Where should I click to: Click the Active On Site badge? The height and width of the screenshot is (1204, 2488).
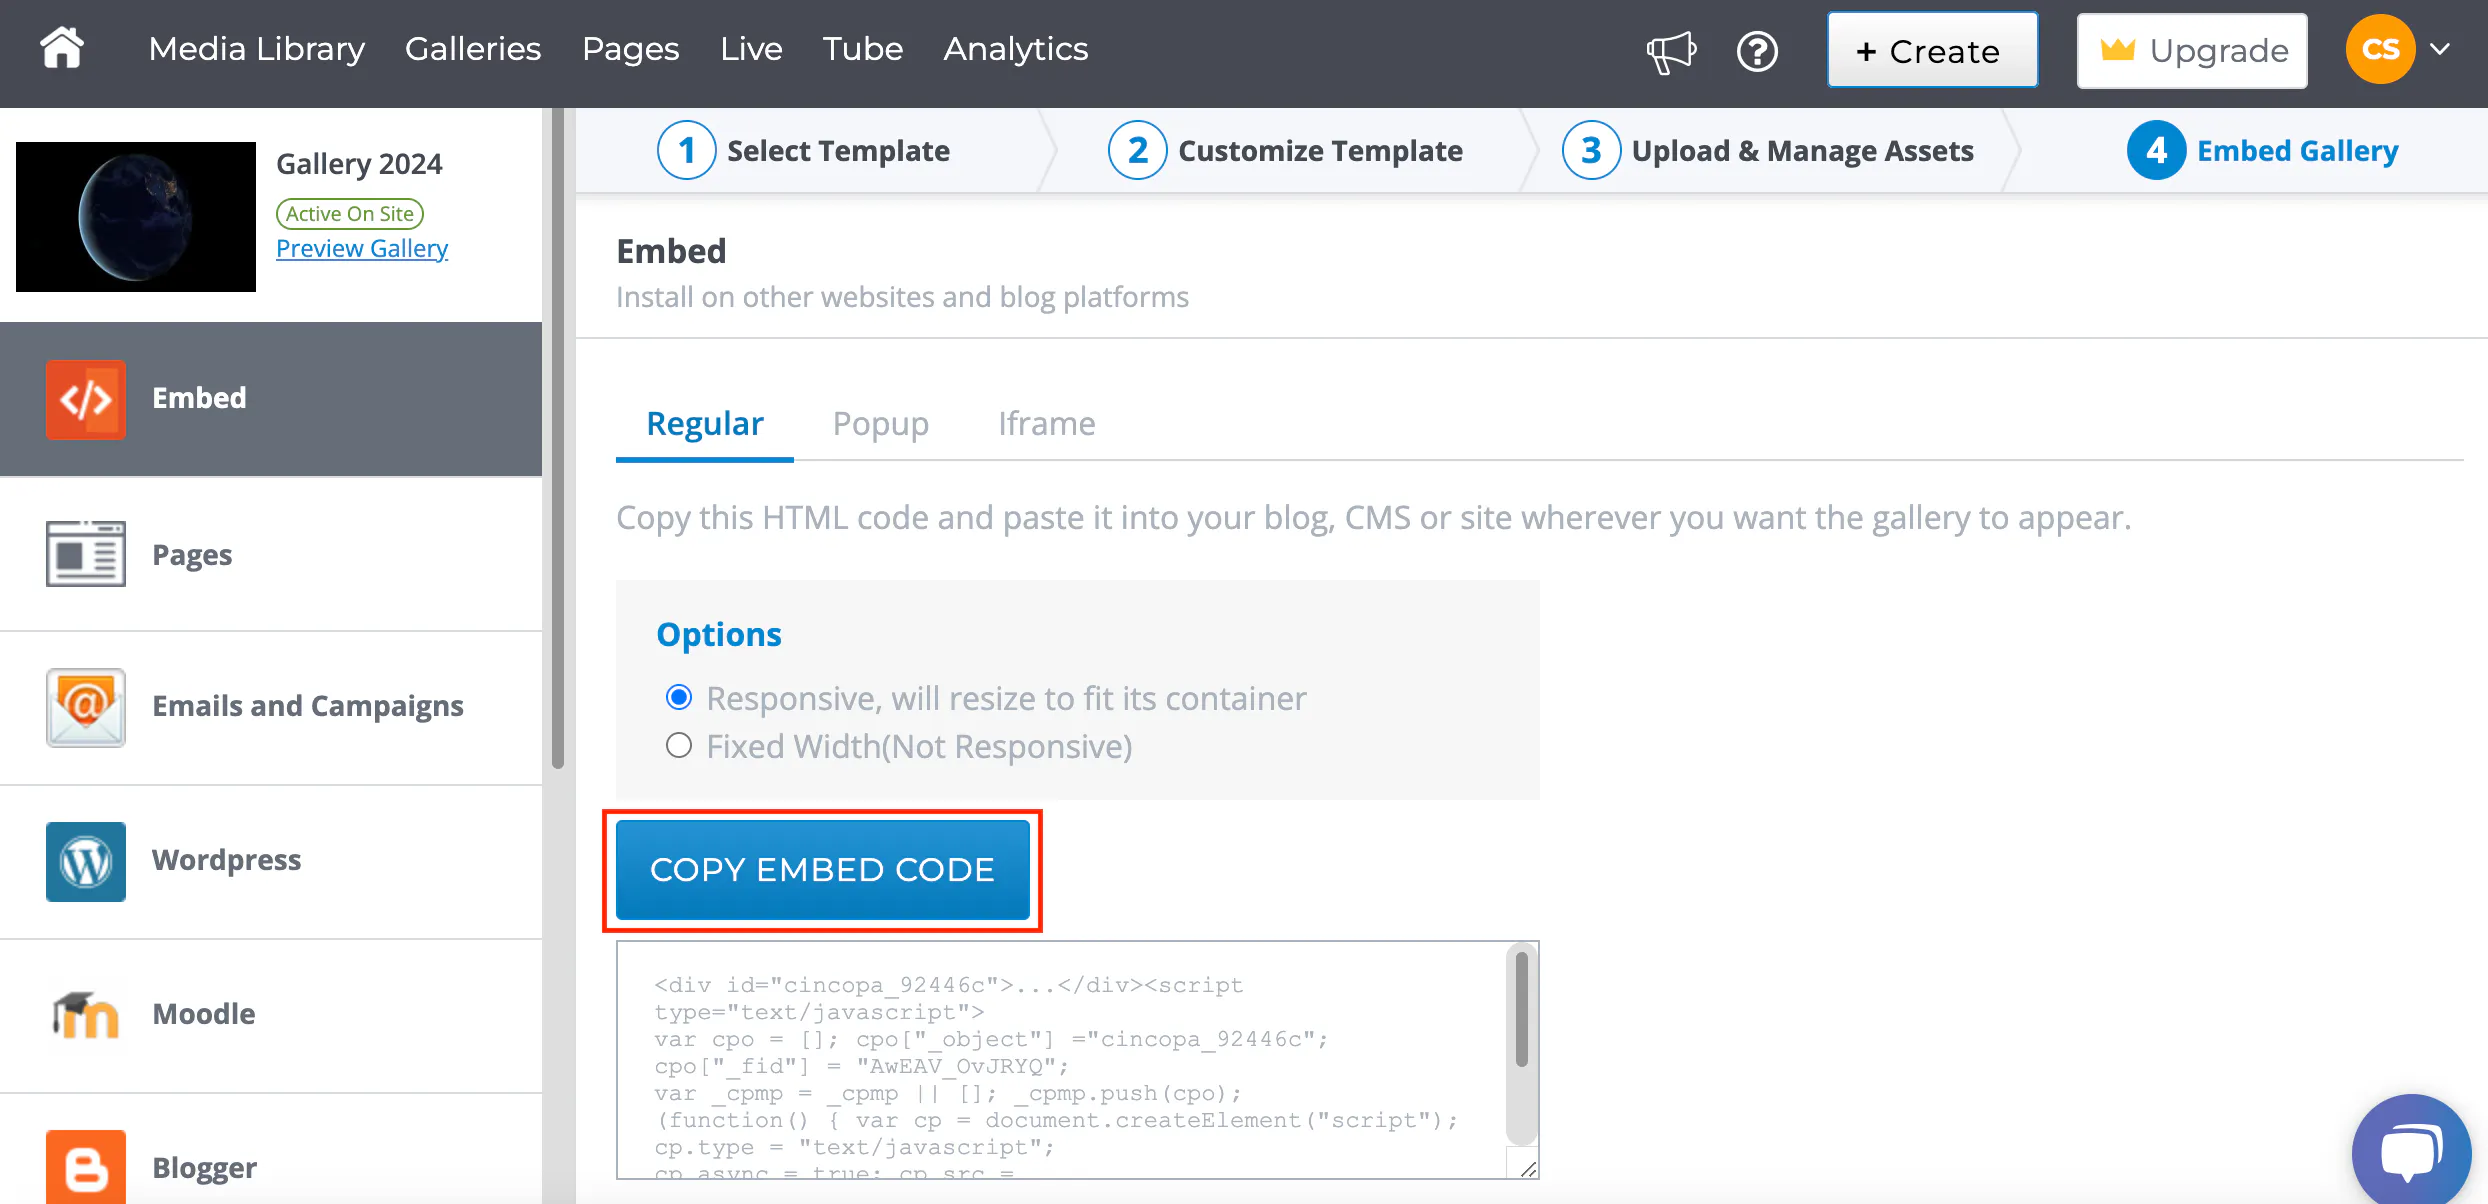point(350,214)
